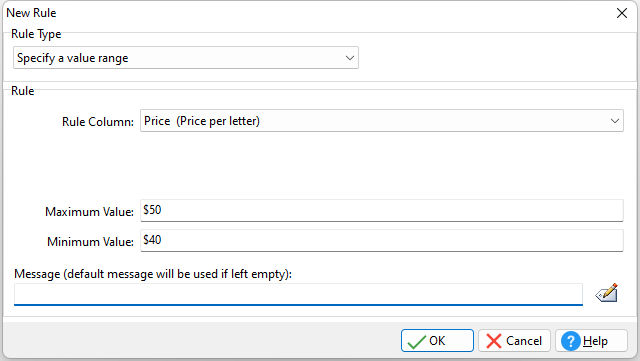Open the 'Specify a value range' combo box
640x361 pixels.
click(186, 58)
